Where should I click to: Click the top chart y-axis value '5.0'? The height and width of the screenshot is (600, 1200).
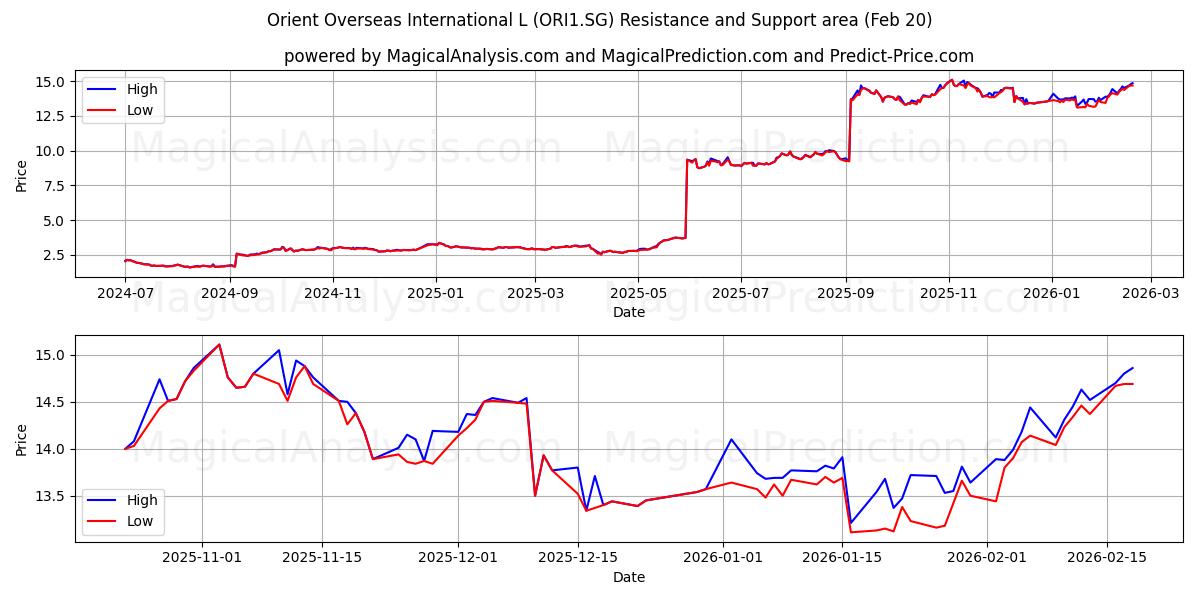[56, 220]
